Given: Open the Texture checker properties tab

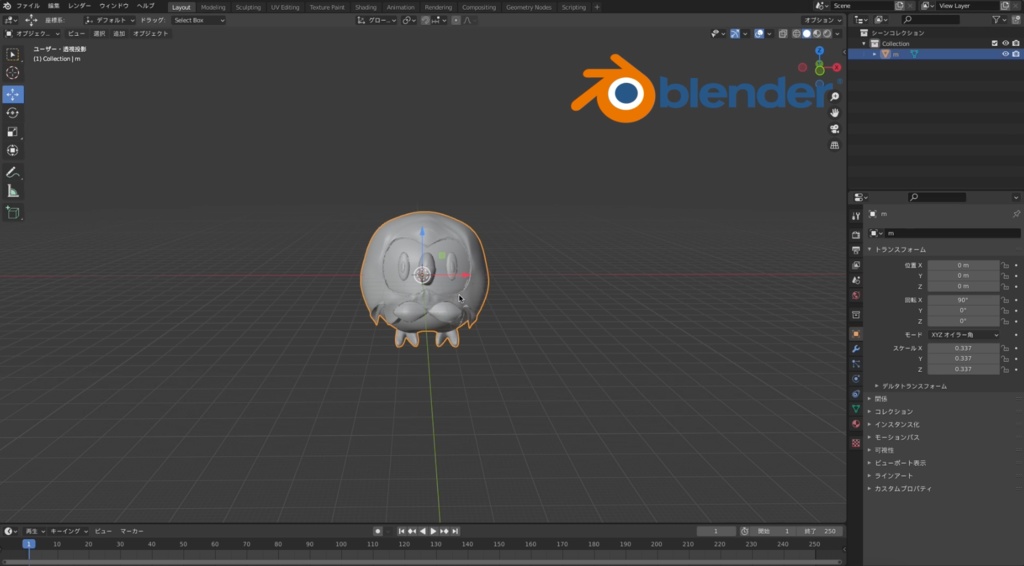Looking at the screenshot, I should click(856, 443).
